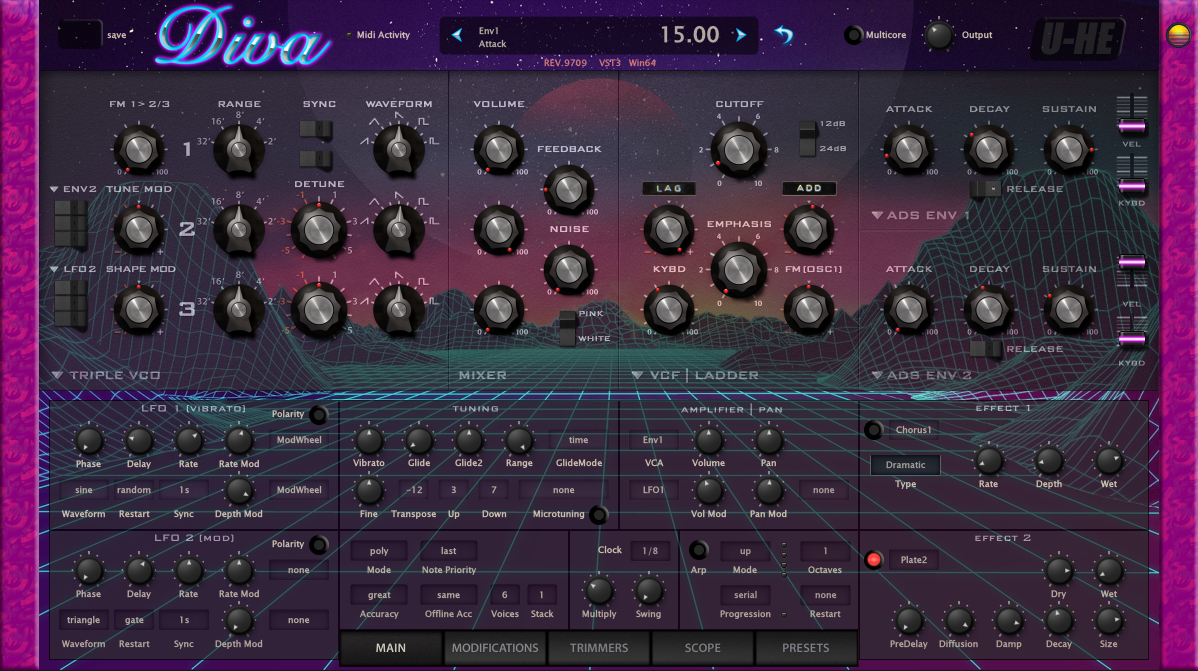Open the Presets tab
Screen dimensions: 1198x671
point(805,647)
